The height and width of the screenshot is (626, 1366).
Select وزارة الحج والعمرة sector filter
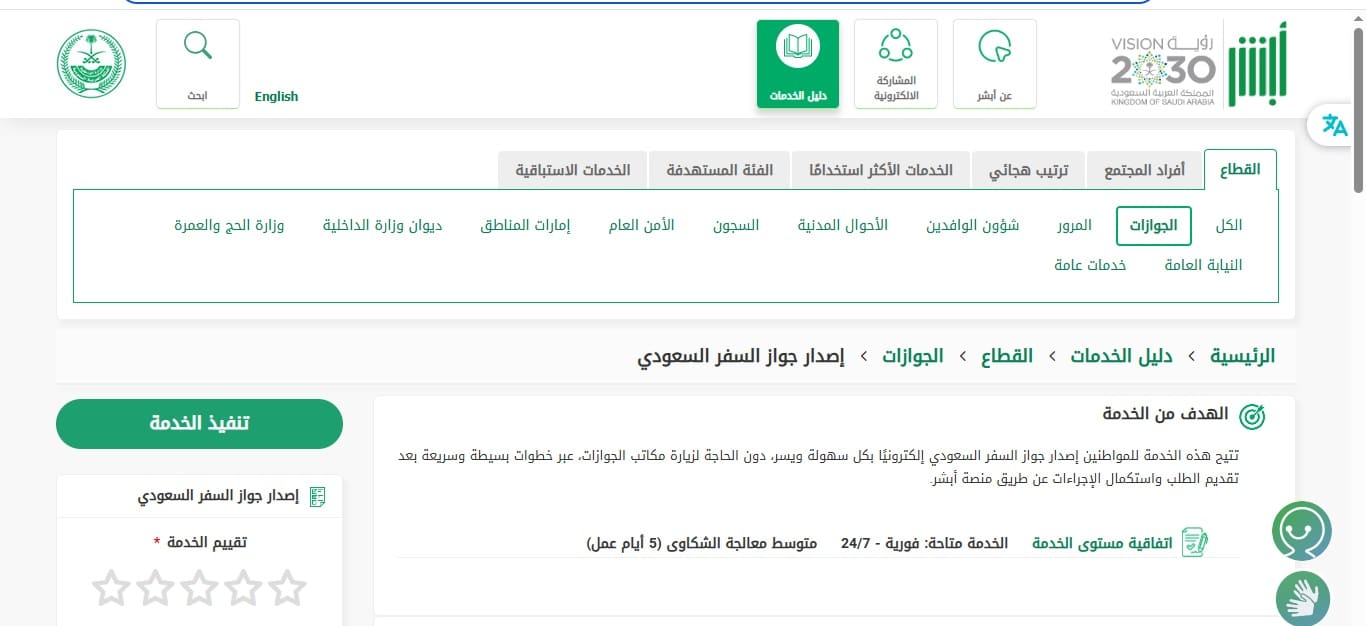(229, 226)
